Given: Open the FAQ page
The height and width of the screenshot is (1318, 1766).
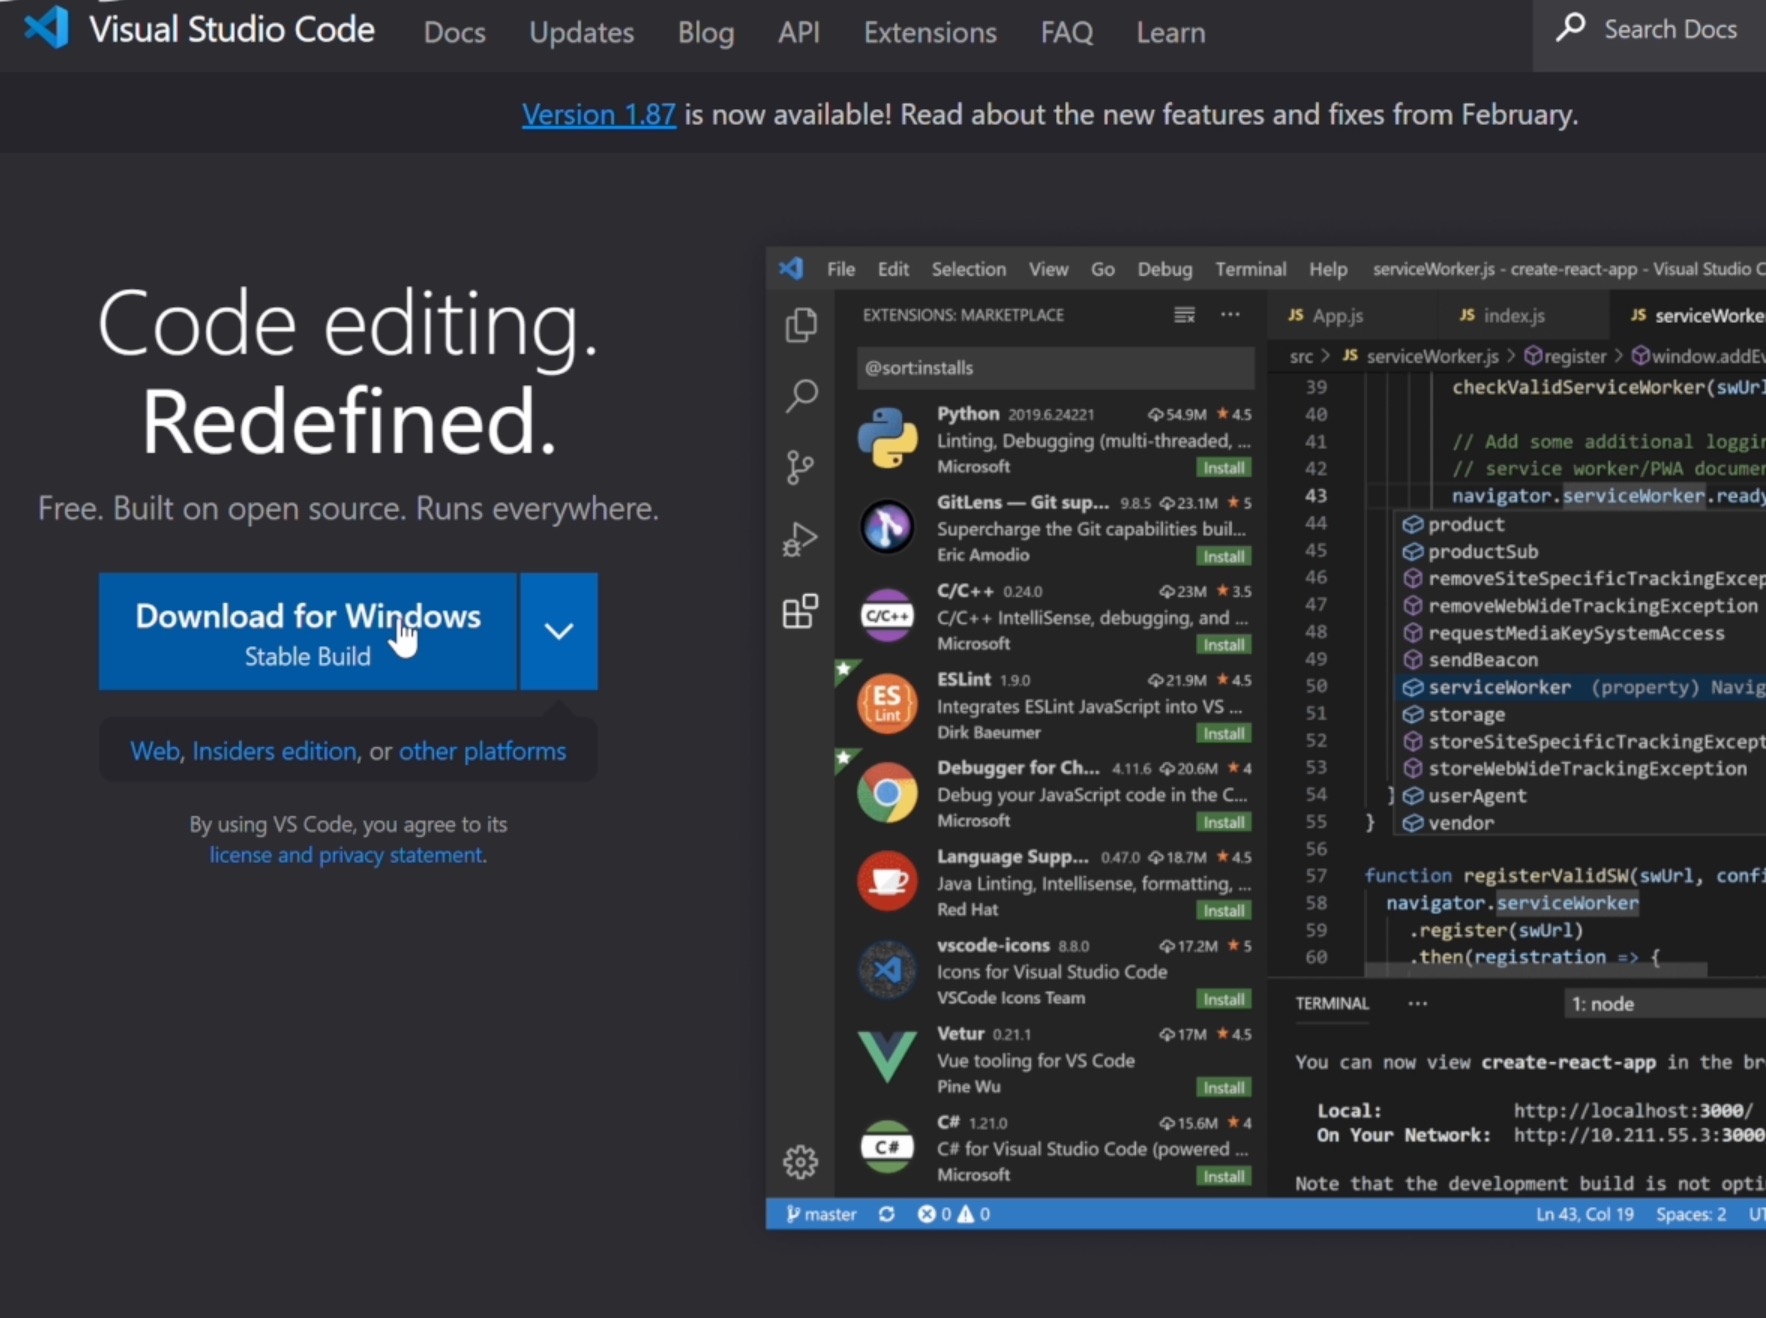Looking at the screenshot, I should [1067, 33].
